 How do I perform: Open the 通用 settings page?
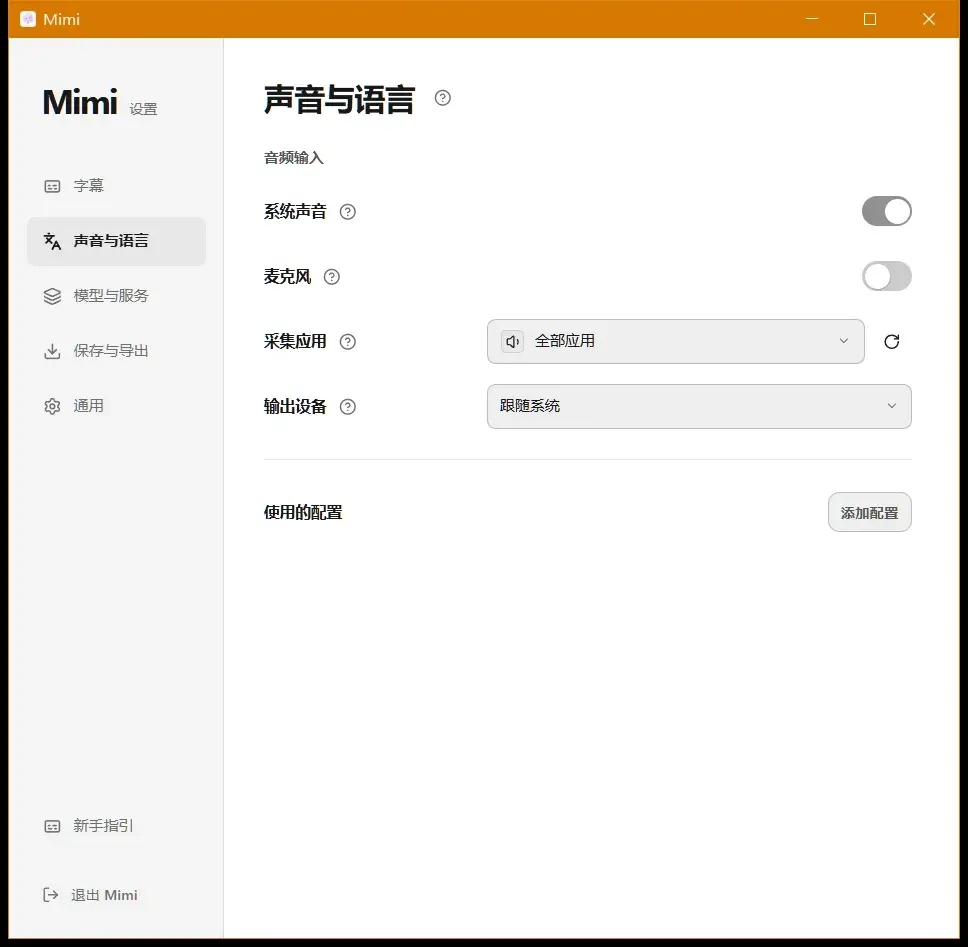coord(116,406)
